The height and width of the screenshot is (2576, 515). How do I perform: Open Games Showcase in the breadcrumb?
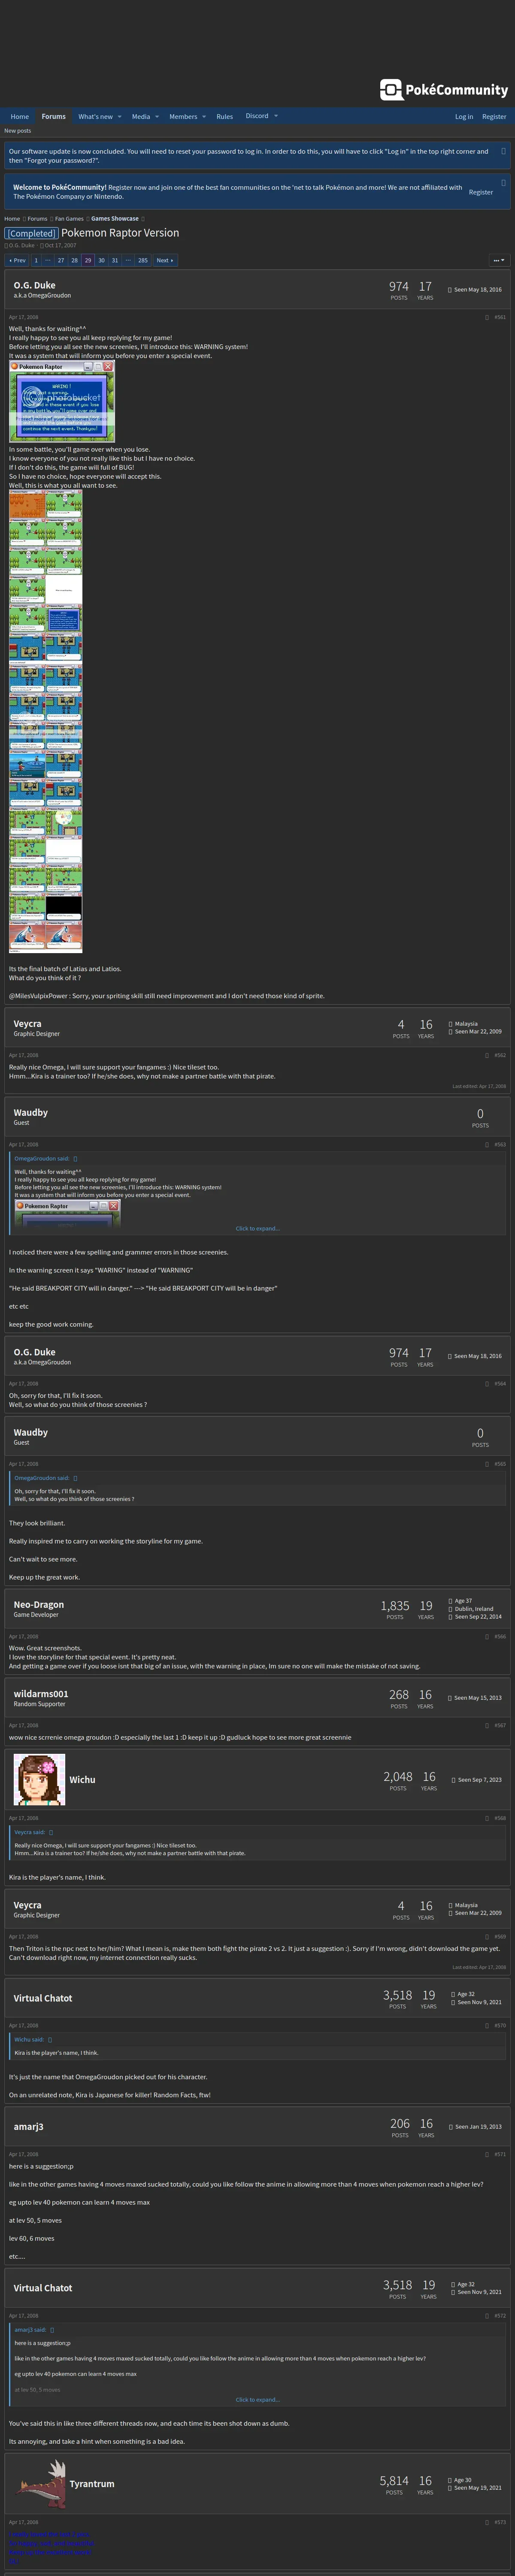click(x=115, y=219)
